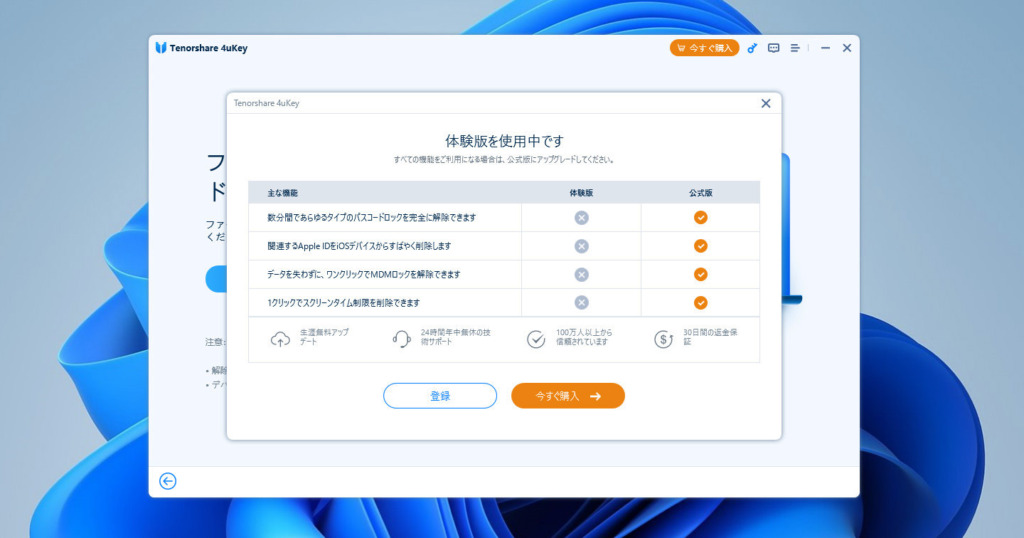1024x538 pixels.
Task: Click orange check in Screen Time row
Action: (x=701, y=302)
